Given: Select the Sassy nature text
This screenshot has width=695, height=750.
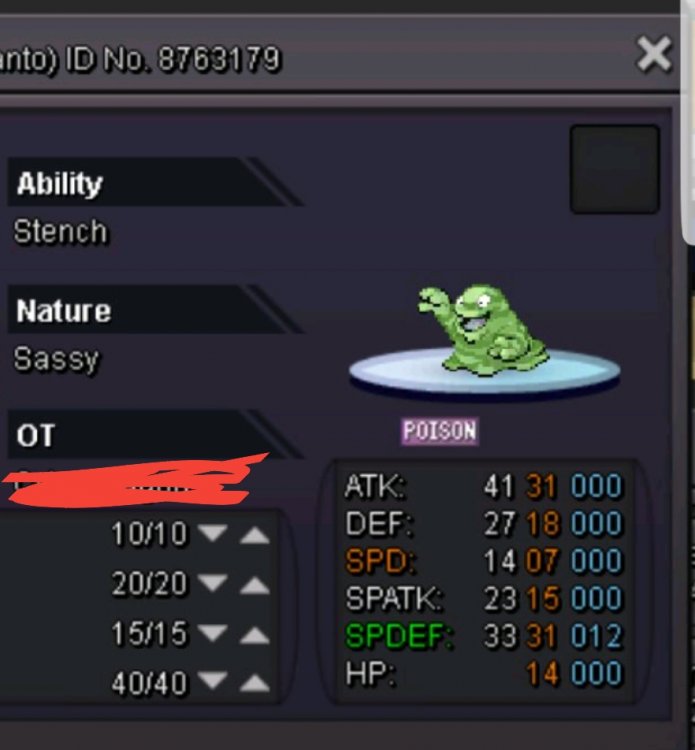Looking at the screenshot, I should tap(56, 359).
